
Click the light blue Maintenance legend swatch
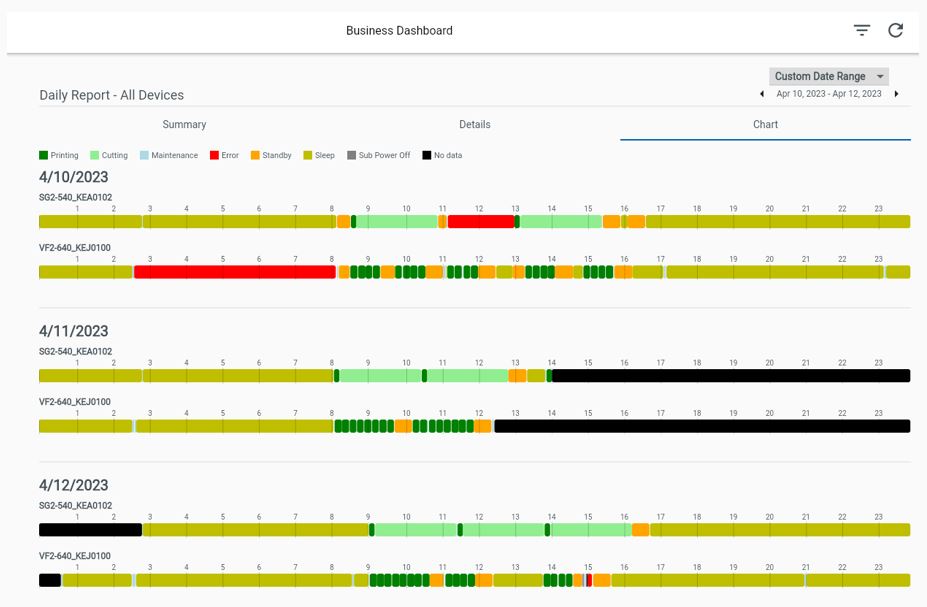tap(144, 155)
